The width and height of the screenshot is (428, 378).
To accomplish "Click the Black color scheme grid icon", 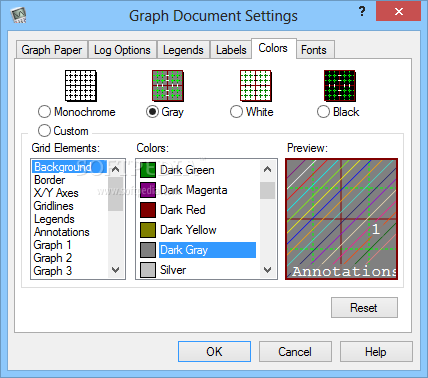I will coord(340,86).
